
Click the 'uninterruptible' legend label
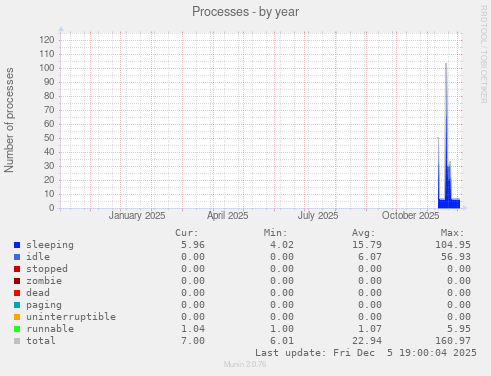point(71,317)
